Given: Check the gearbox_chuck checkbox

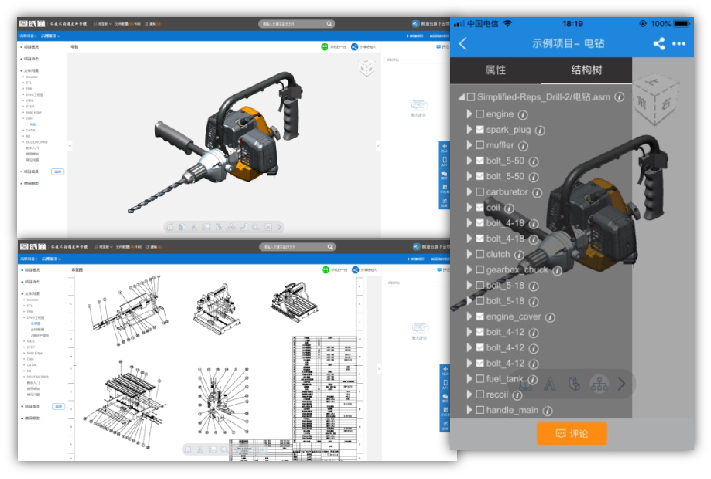Looking at the screenshot, I should pos(480,270).
